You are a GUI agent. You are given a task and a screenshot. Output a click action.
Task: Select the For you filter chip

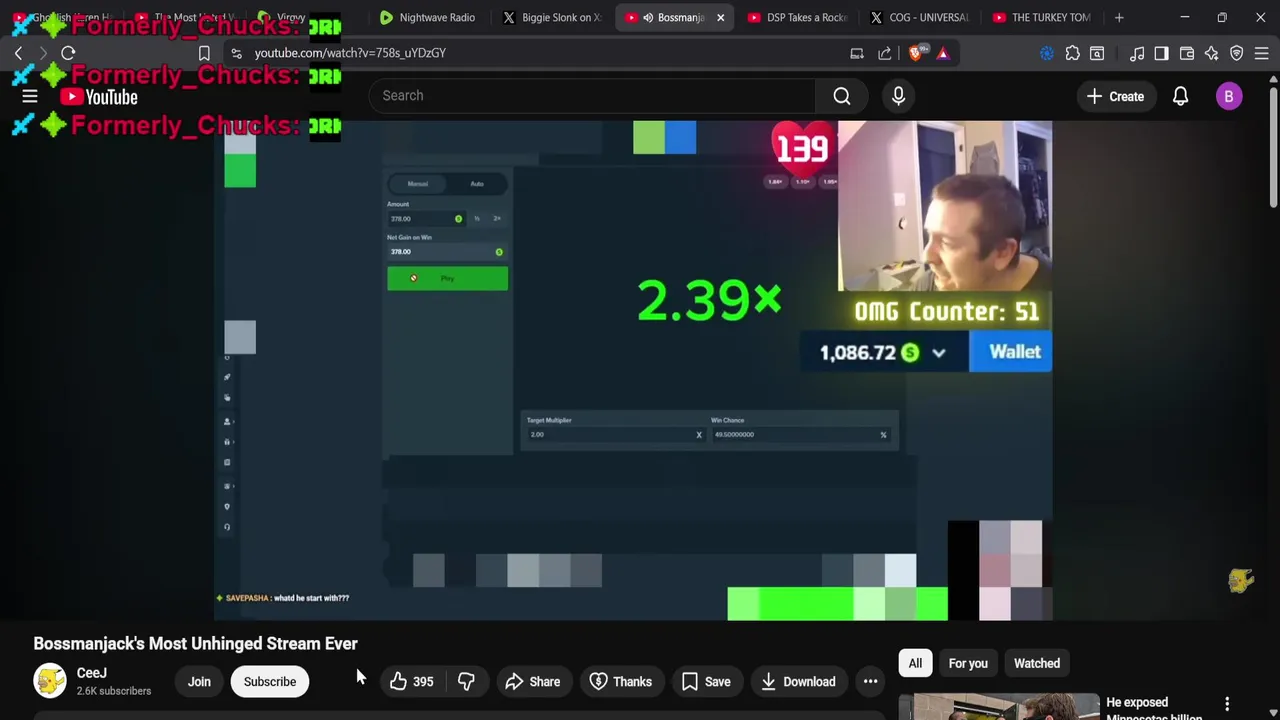coord(968,663)
